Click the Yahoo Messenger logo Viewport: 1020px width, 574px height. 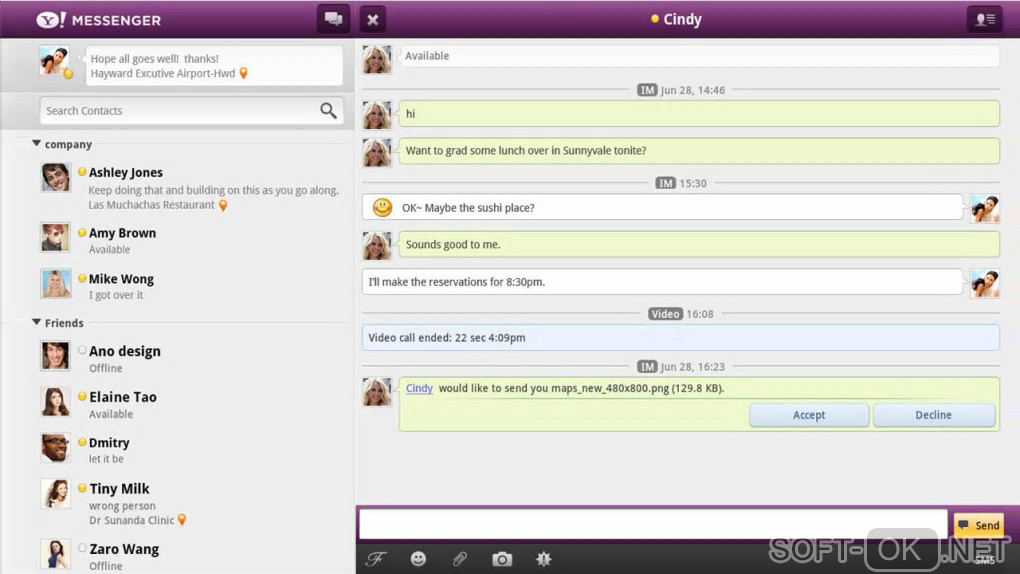[99, 20]
